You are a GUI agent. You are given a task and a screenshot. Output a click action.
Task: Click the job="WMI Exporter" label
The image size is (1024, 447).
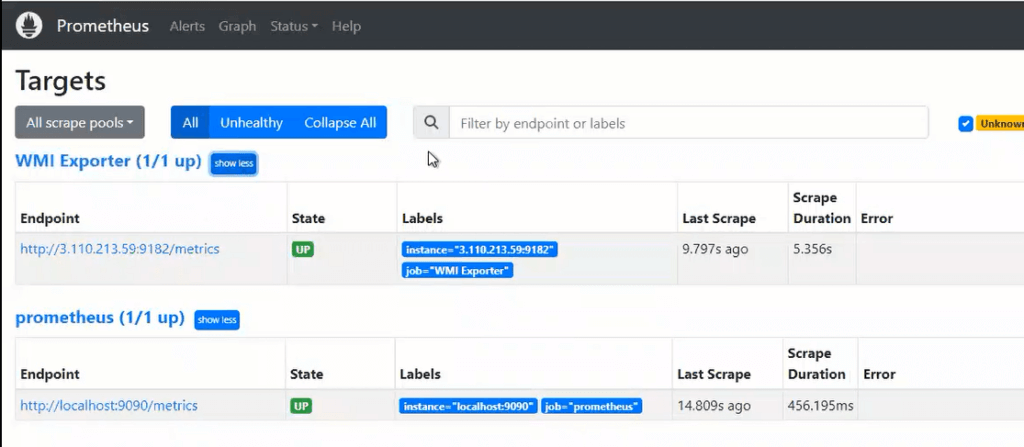point(458,271)
